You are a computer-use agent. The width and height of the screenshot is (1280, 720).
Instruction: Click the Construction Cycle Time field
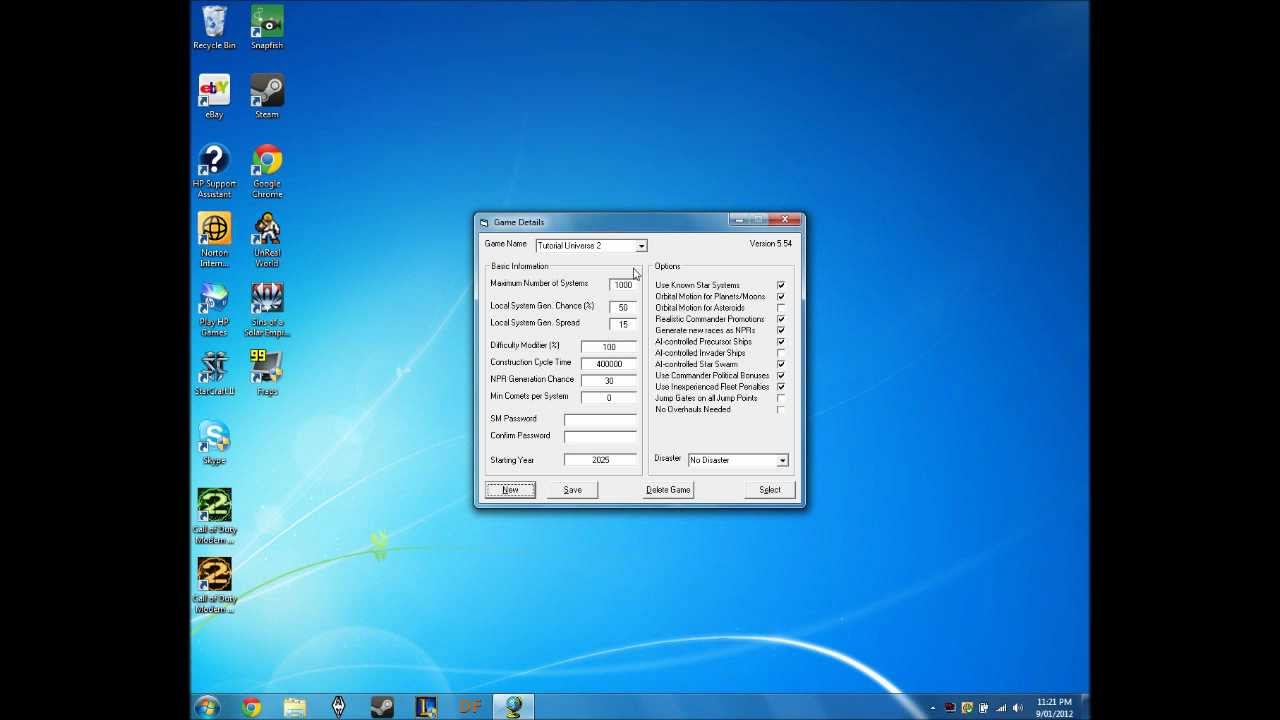pos(608,364)
